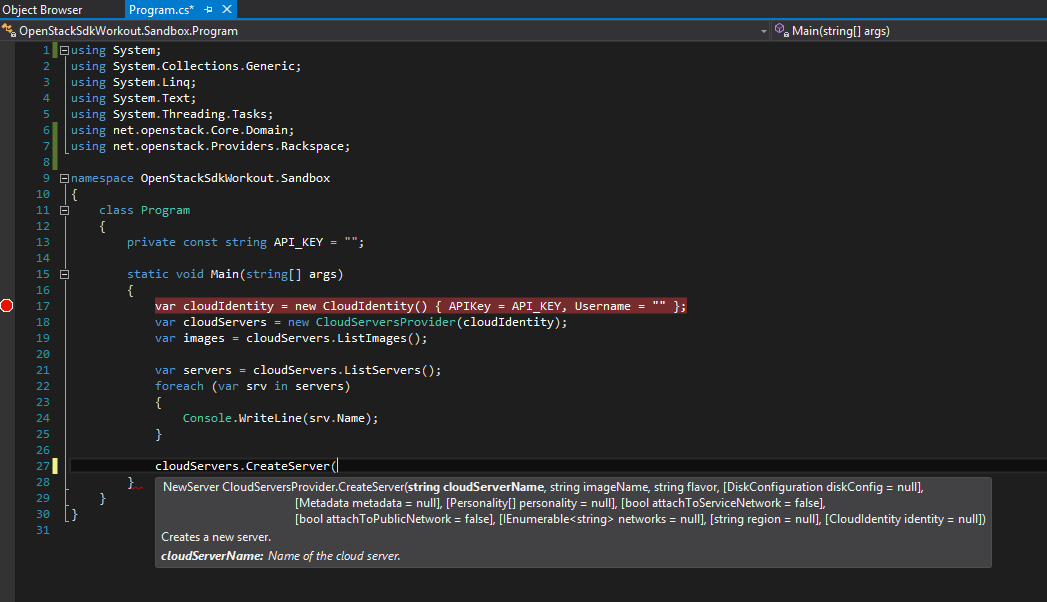
Task: Open the class navigation dropdown arrow
Action: pyautogui.click(x=762, y=31)
